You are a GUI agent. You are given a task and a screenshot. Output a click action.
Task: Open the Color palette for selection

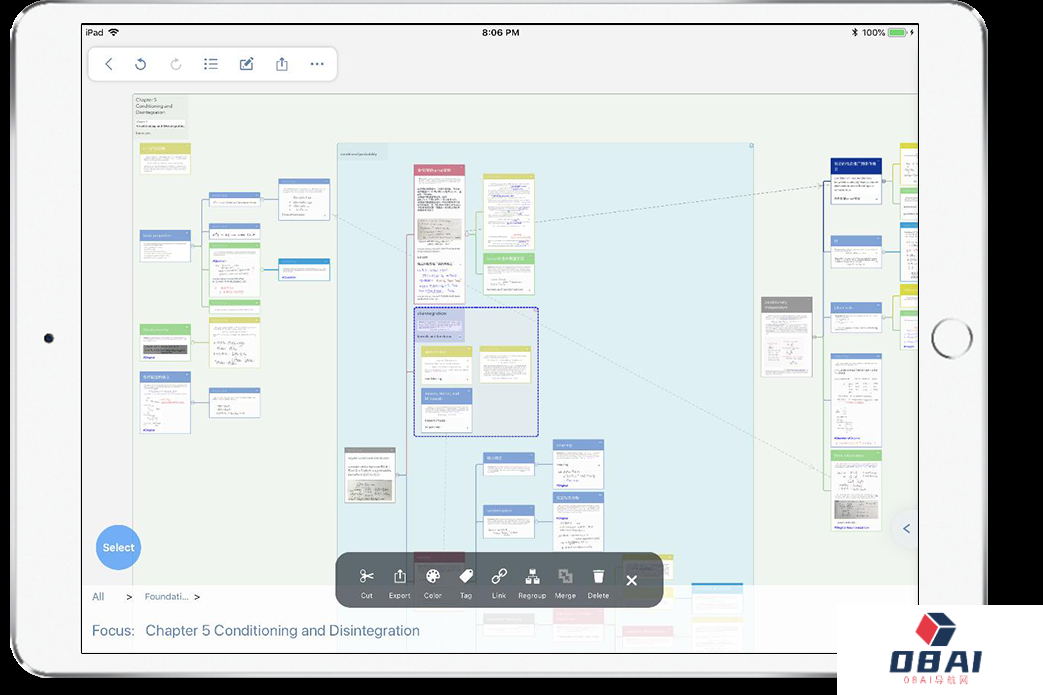tap(432, 582)
